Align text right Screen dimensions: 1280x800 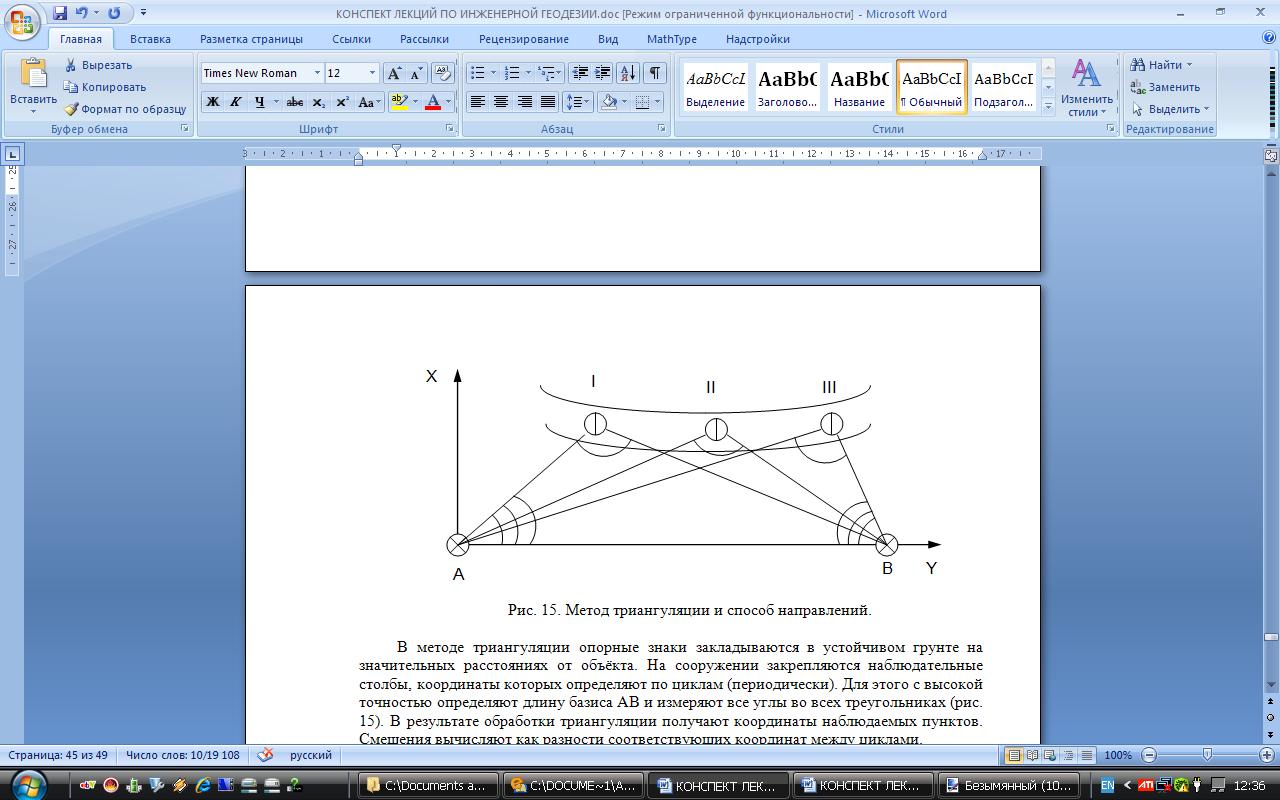point(524,102)
